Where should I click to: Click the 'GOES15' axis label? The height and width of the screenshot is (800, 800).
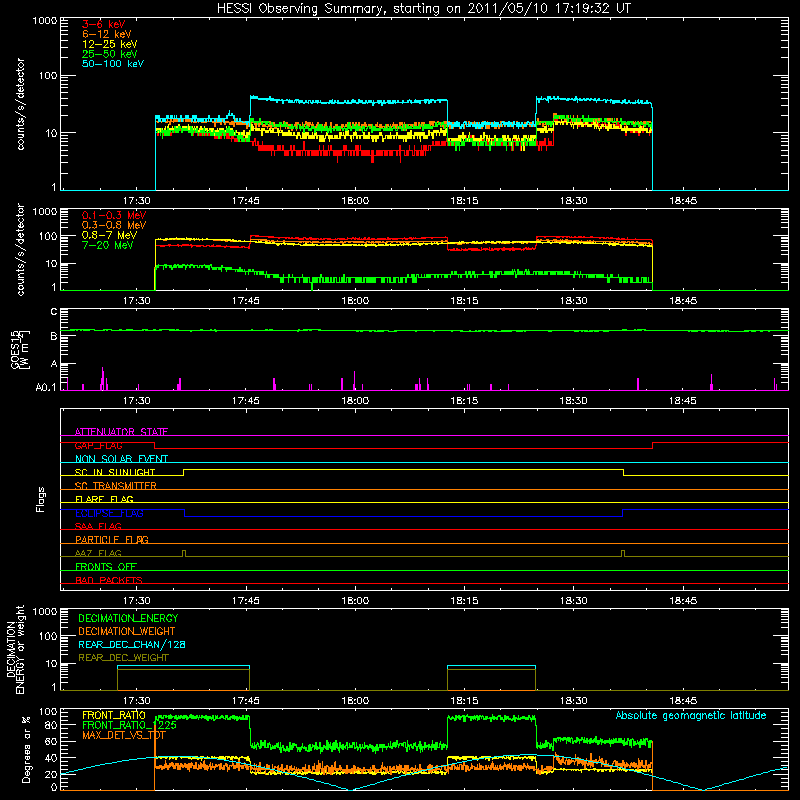(x=16, y=349)
